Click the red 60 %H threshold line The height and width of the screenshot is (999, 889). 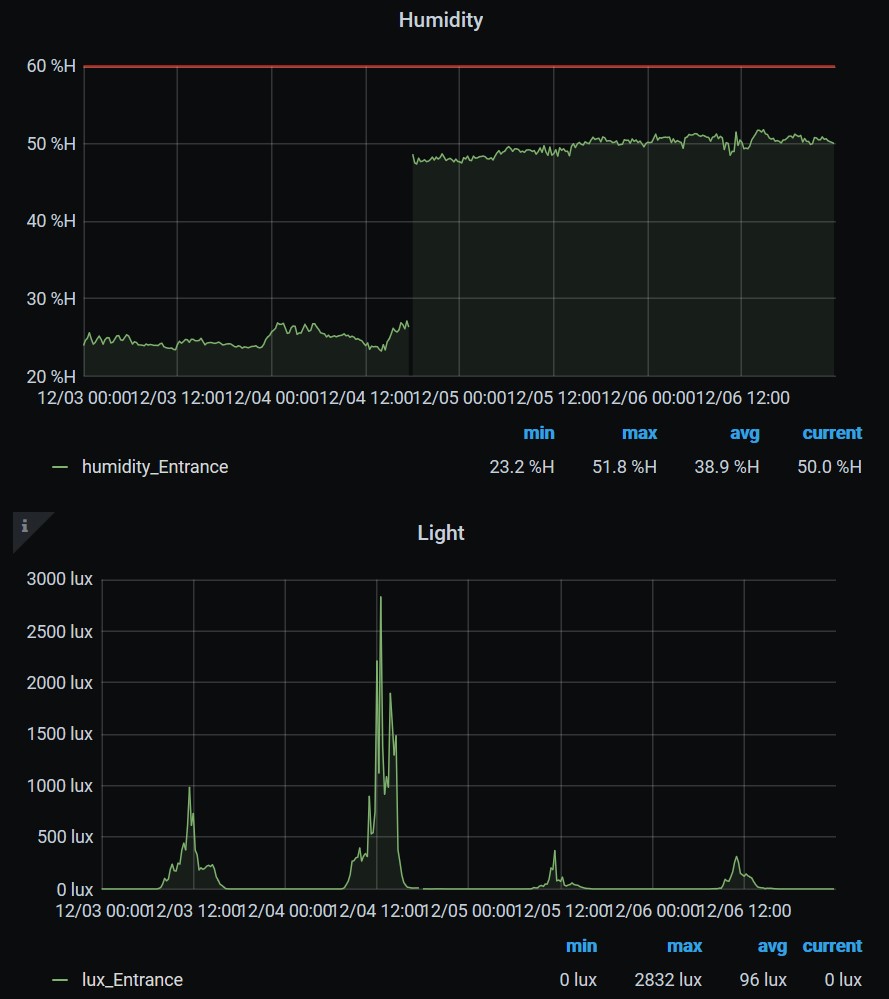460,66
